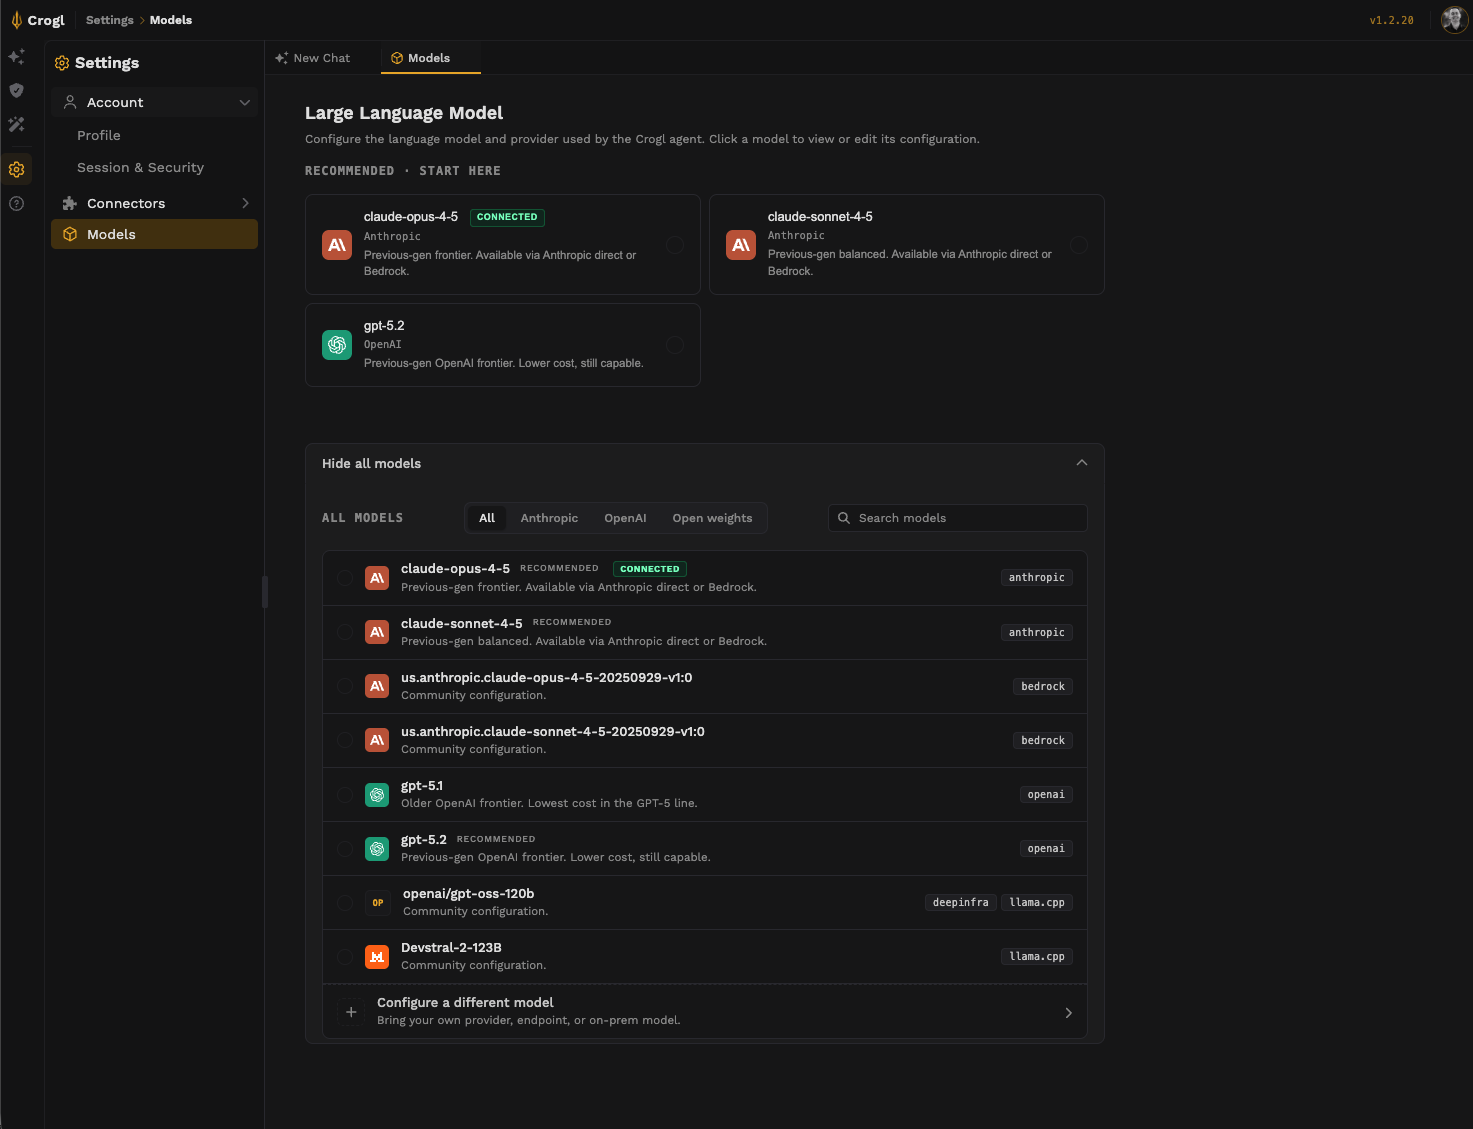Click the OpenAI logo on gpt-5.2 card

337,345
